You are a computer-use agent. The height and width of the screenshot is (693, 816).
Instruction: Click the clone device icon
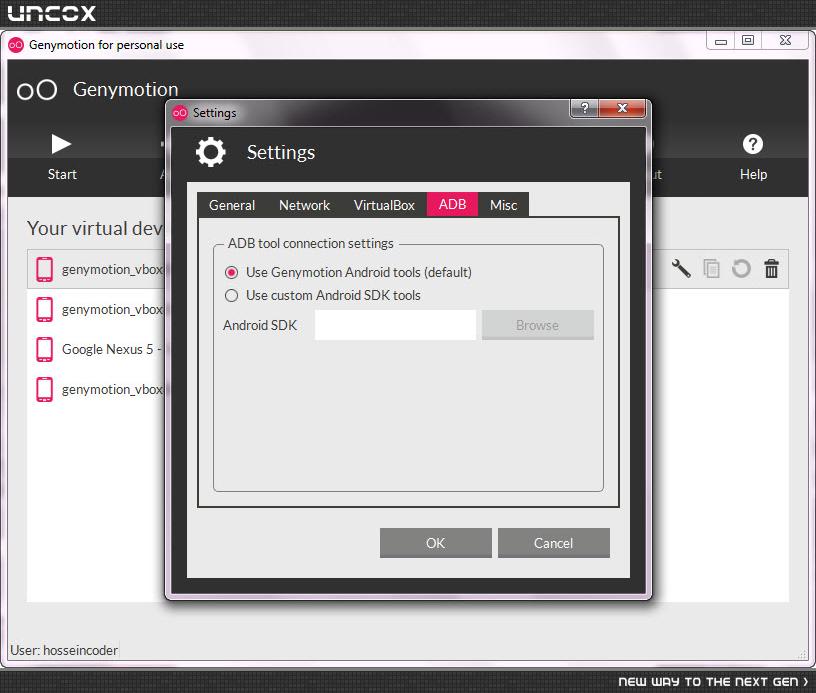tap(711, 268)
